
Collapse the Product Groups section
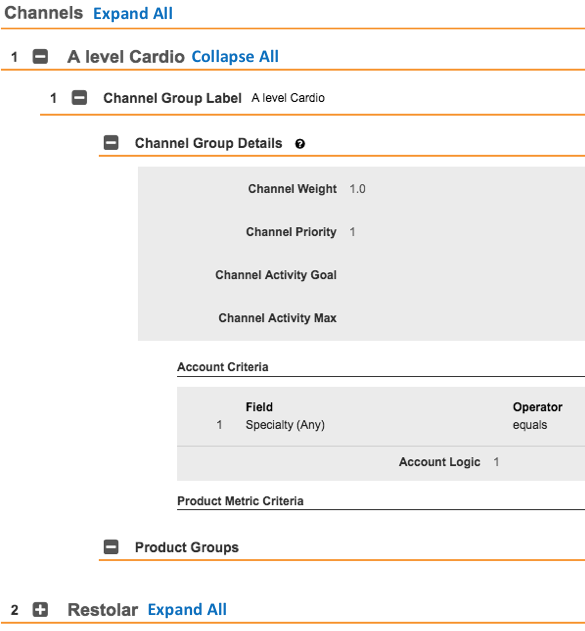111,547
